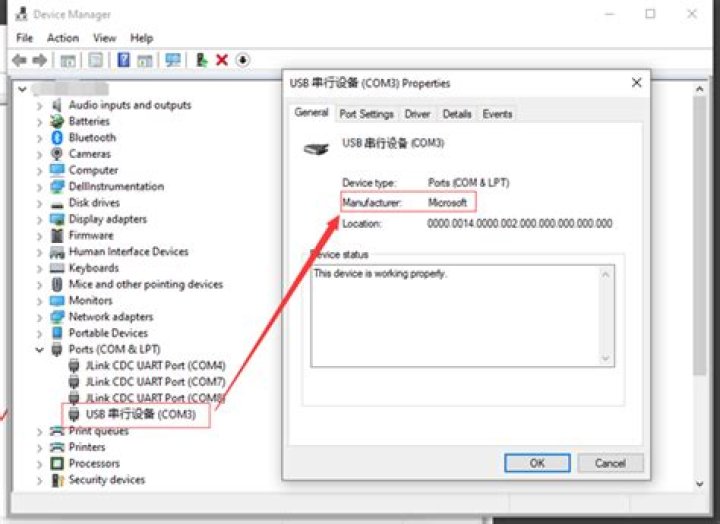Click Cancel in the Properties dialog
720x524 pixels.
click(610, 463)
